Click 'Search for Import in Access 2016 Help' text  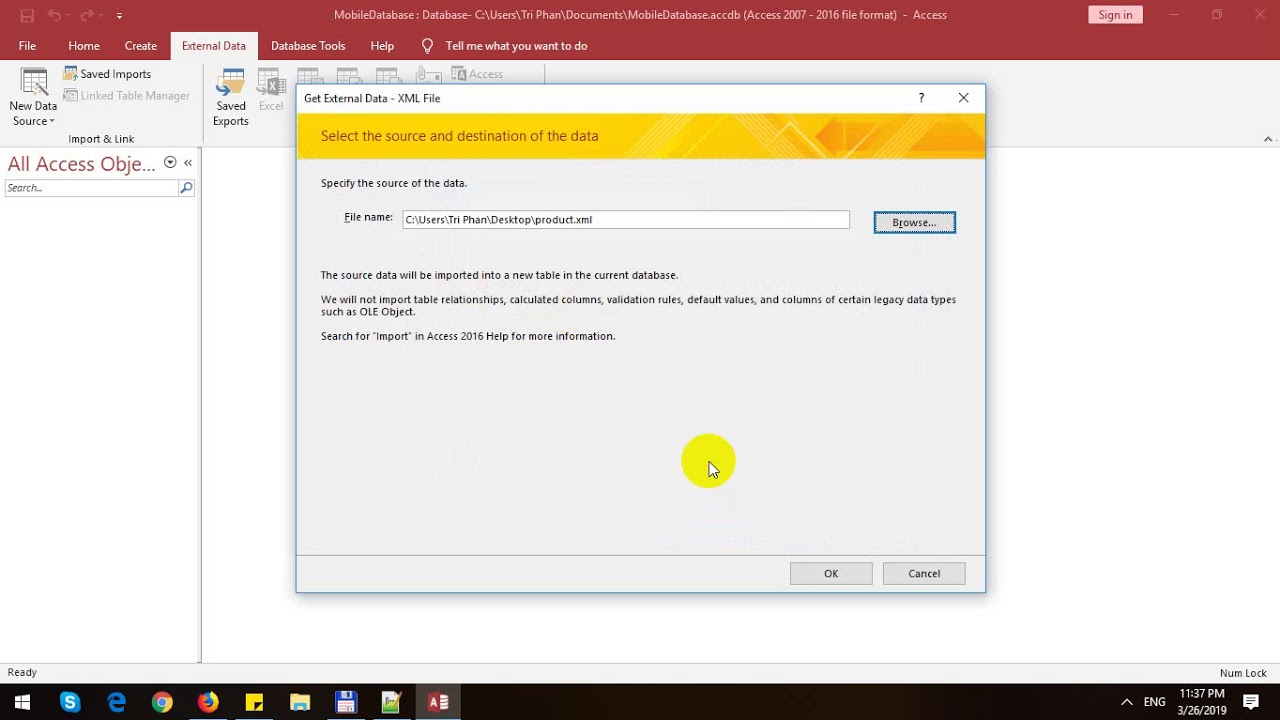tap(468, 336)
